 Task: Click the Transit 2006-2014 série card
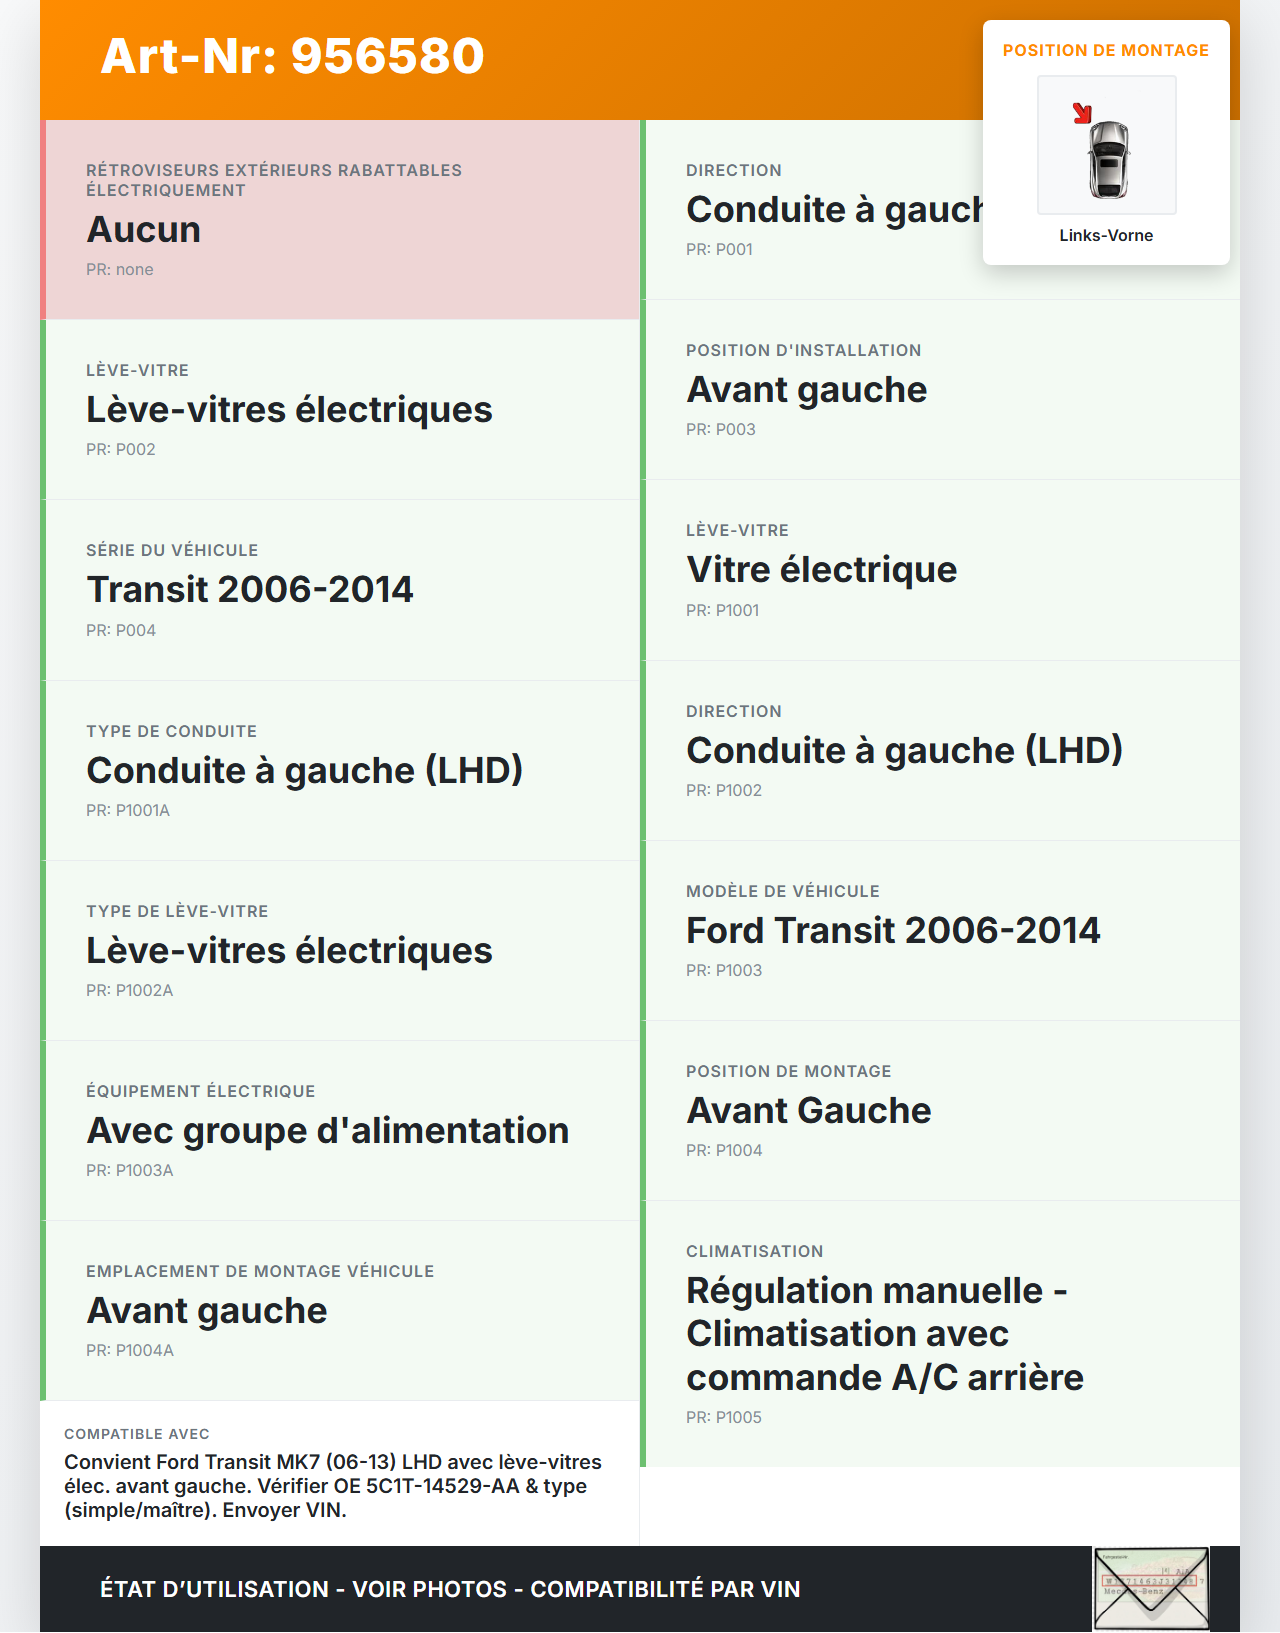point(340,590)
